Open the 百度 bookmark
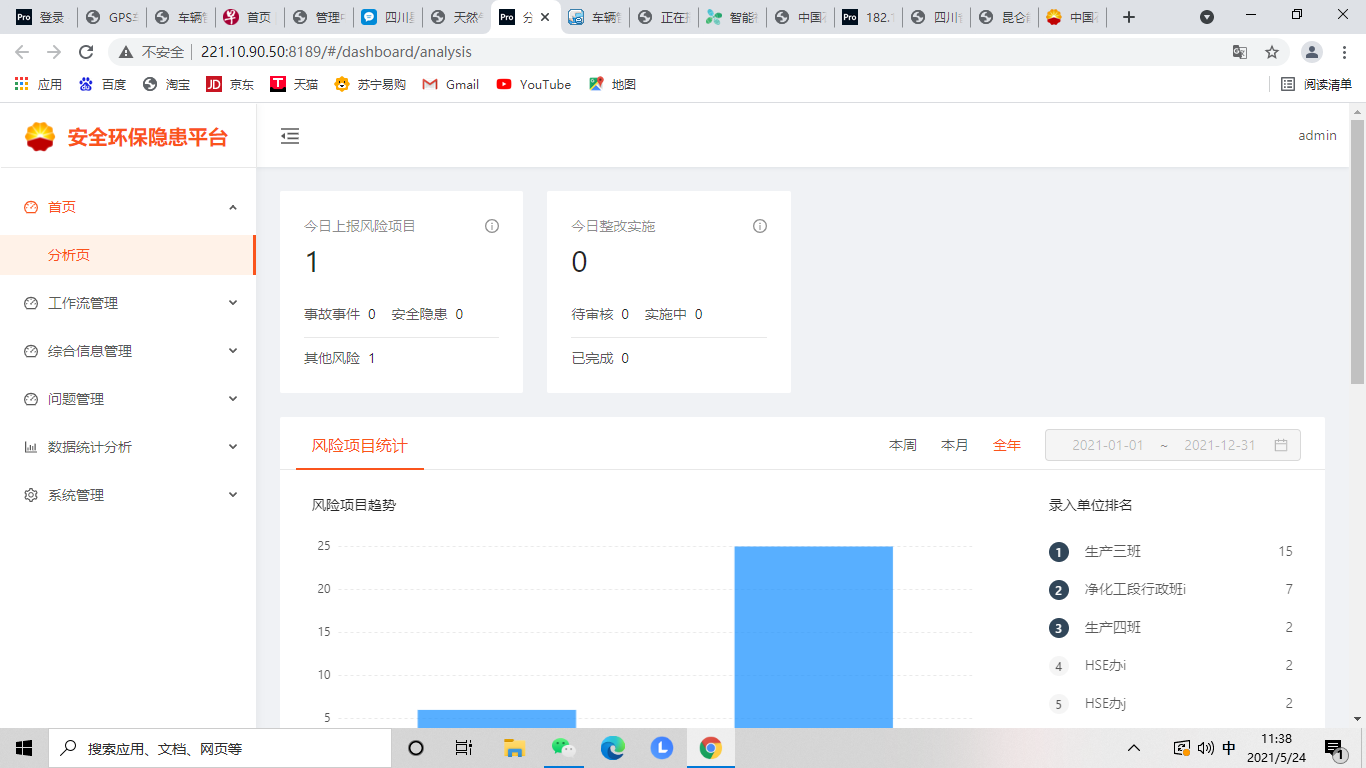This screenshot has height=768, width=1366. click(x=103, y=84)
